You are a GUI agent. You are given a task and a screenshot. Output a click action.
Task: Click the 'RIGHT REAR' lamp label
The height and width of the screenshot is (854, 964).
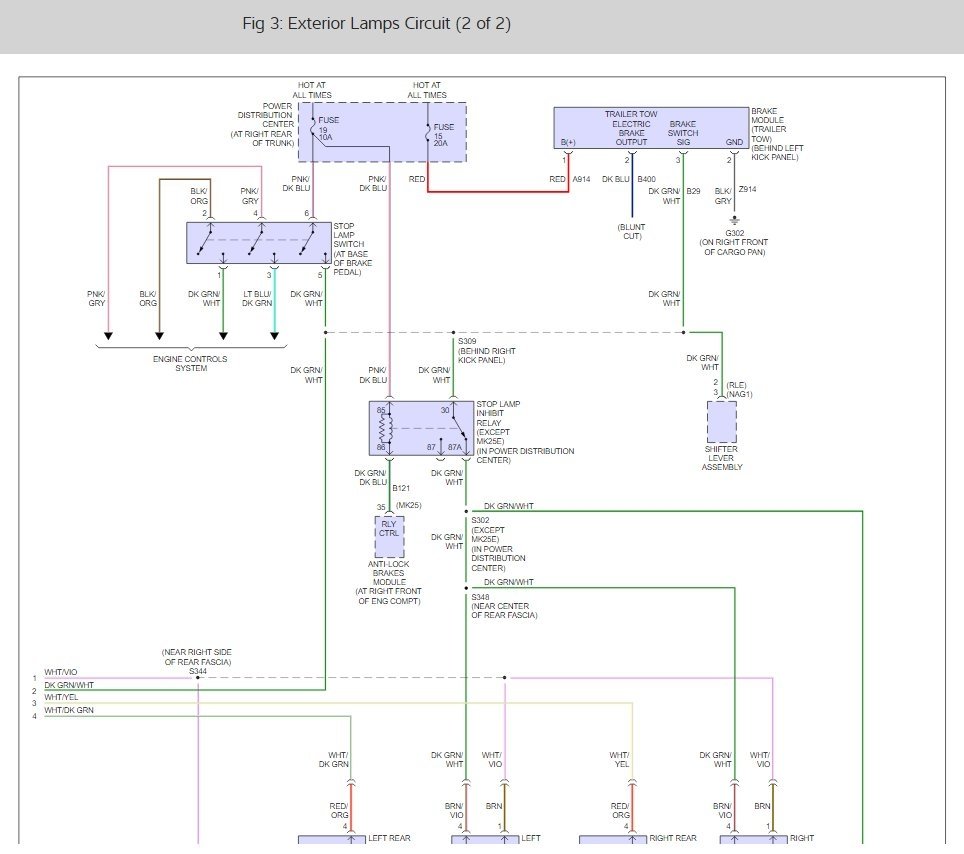coord(673,838)
